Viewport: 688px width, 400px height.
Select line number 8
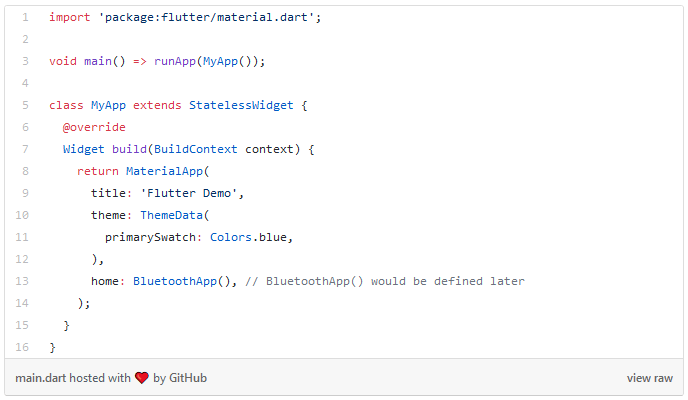pyautogui.click(x=25, y=171)
